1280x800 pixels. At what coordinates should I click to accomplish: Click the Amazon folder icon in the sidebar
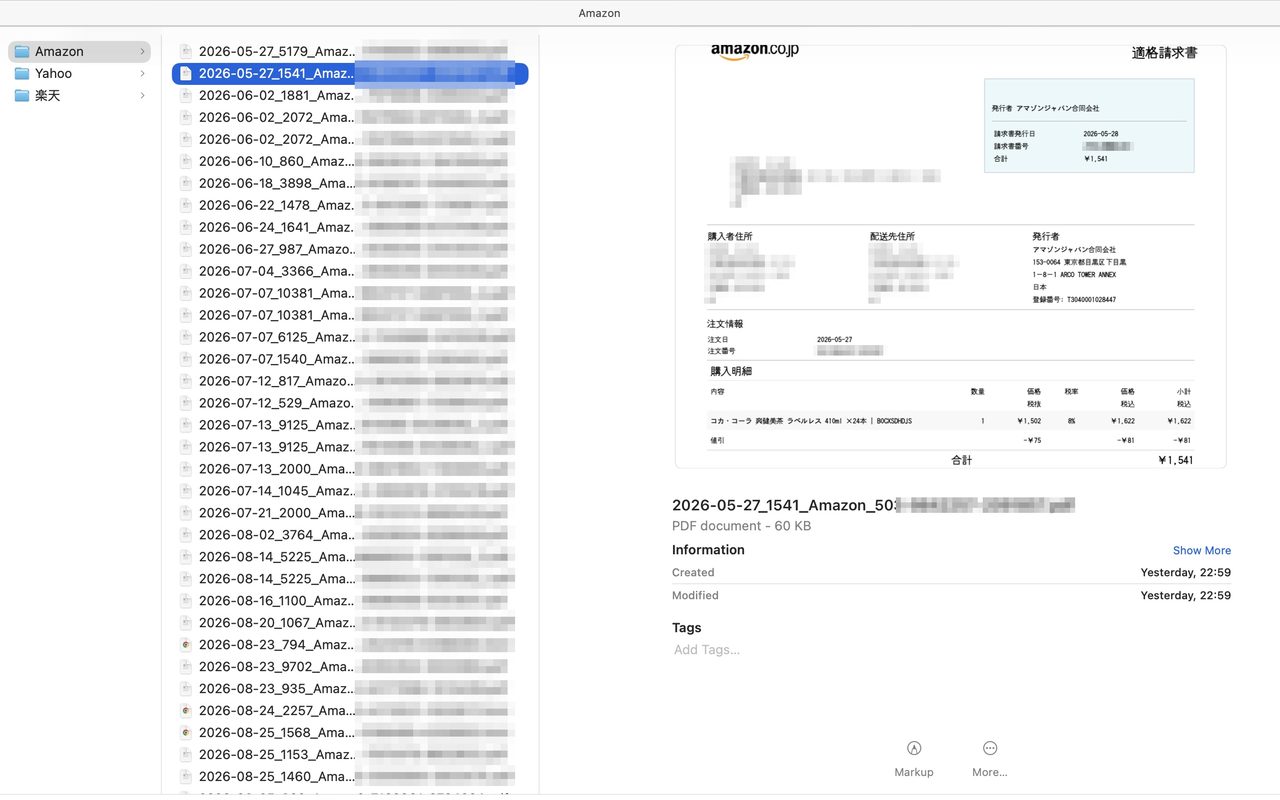22,51
